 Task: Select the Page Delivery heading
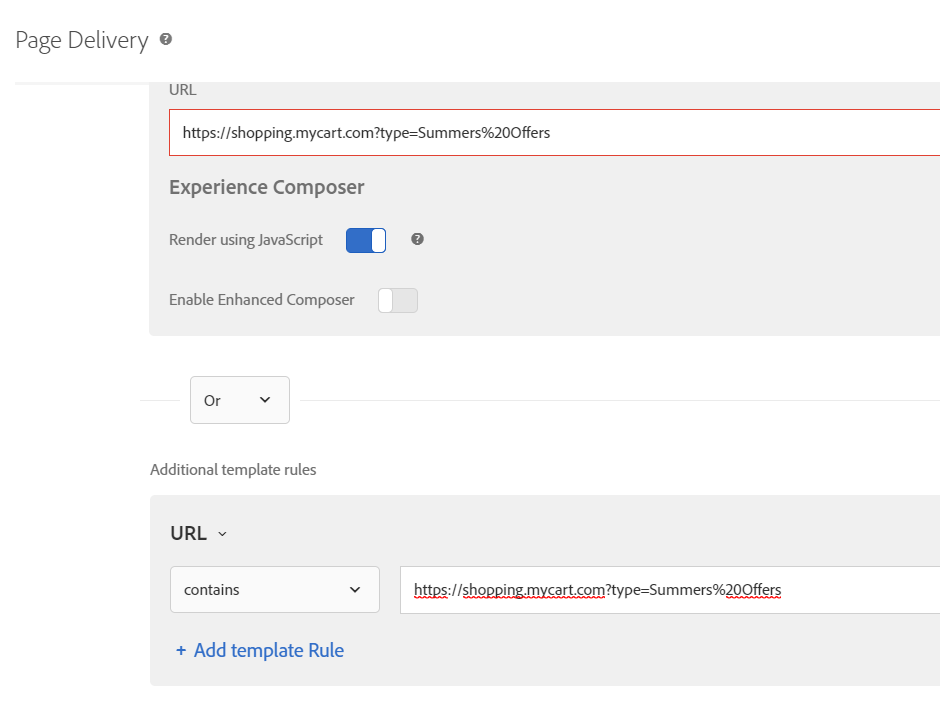click(82, 40)
